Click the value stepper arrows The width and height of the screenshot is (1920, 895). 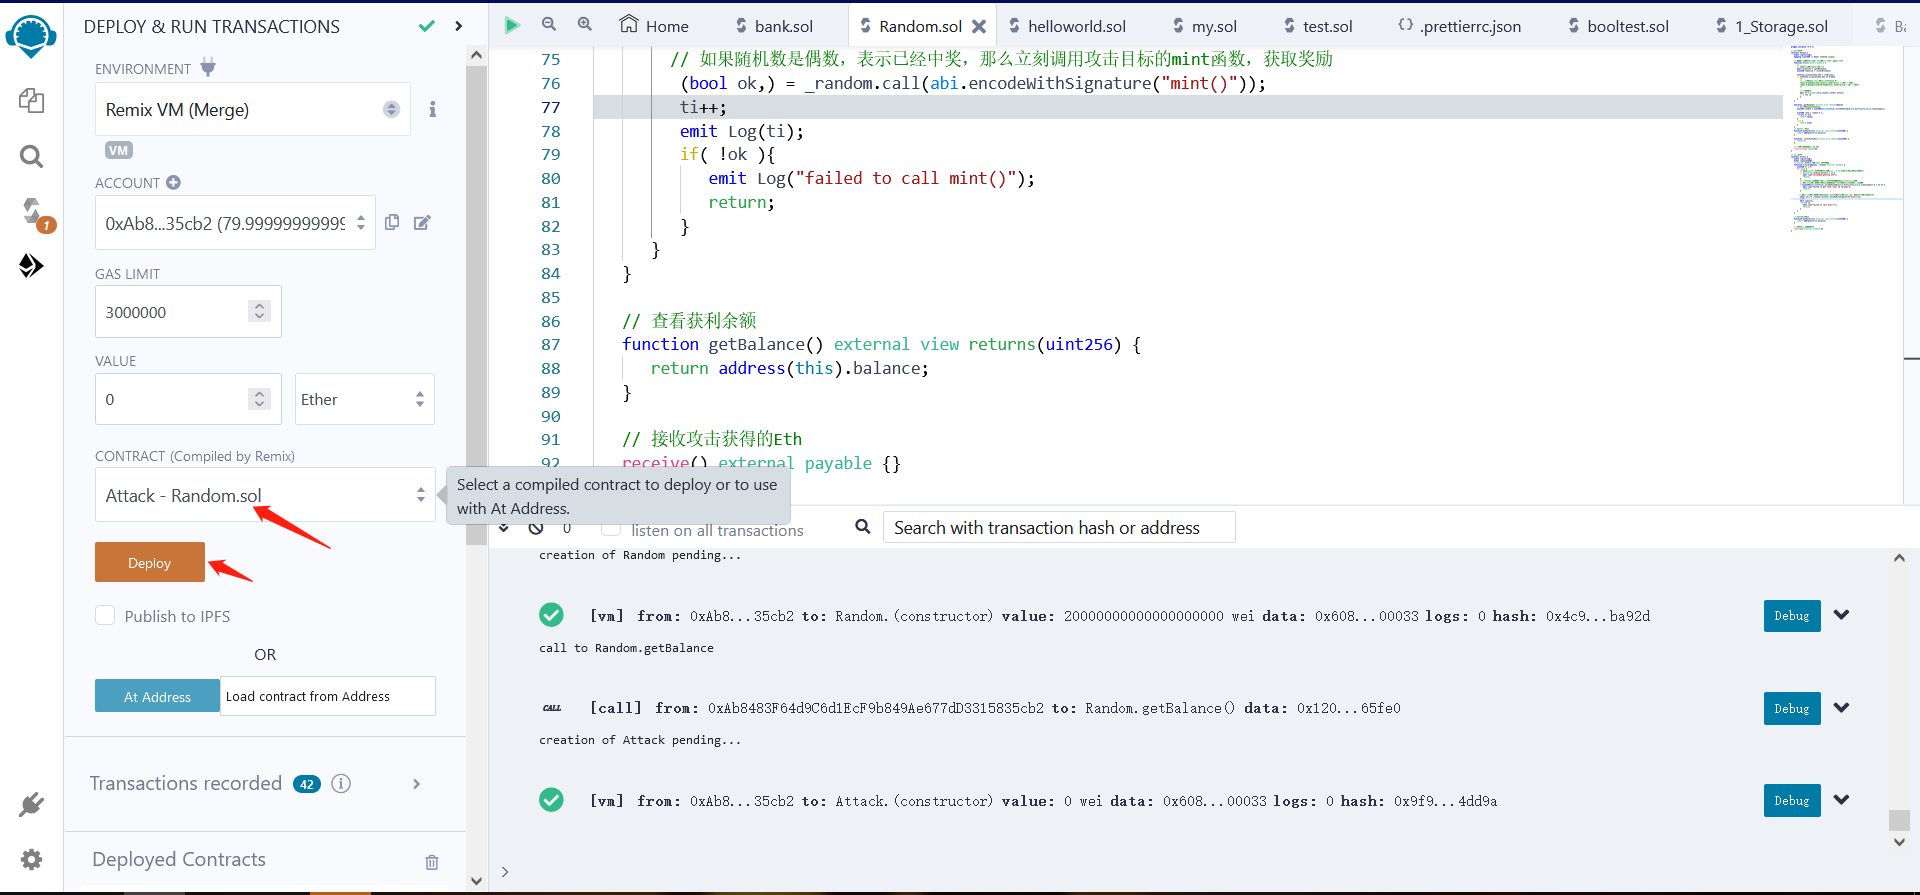point(259,399)
